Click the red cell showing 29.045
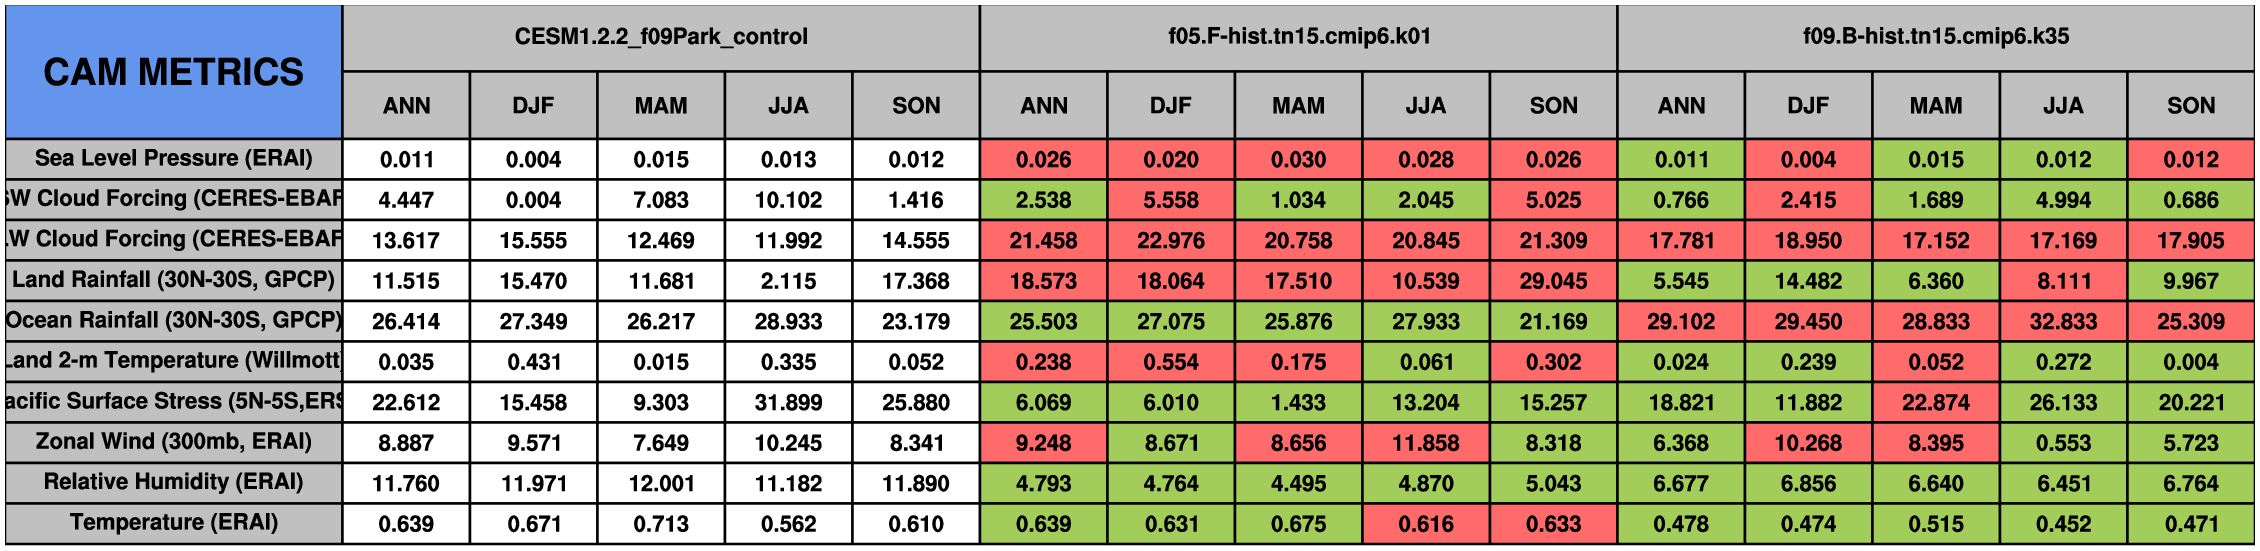 pos(1553,281)
